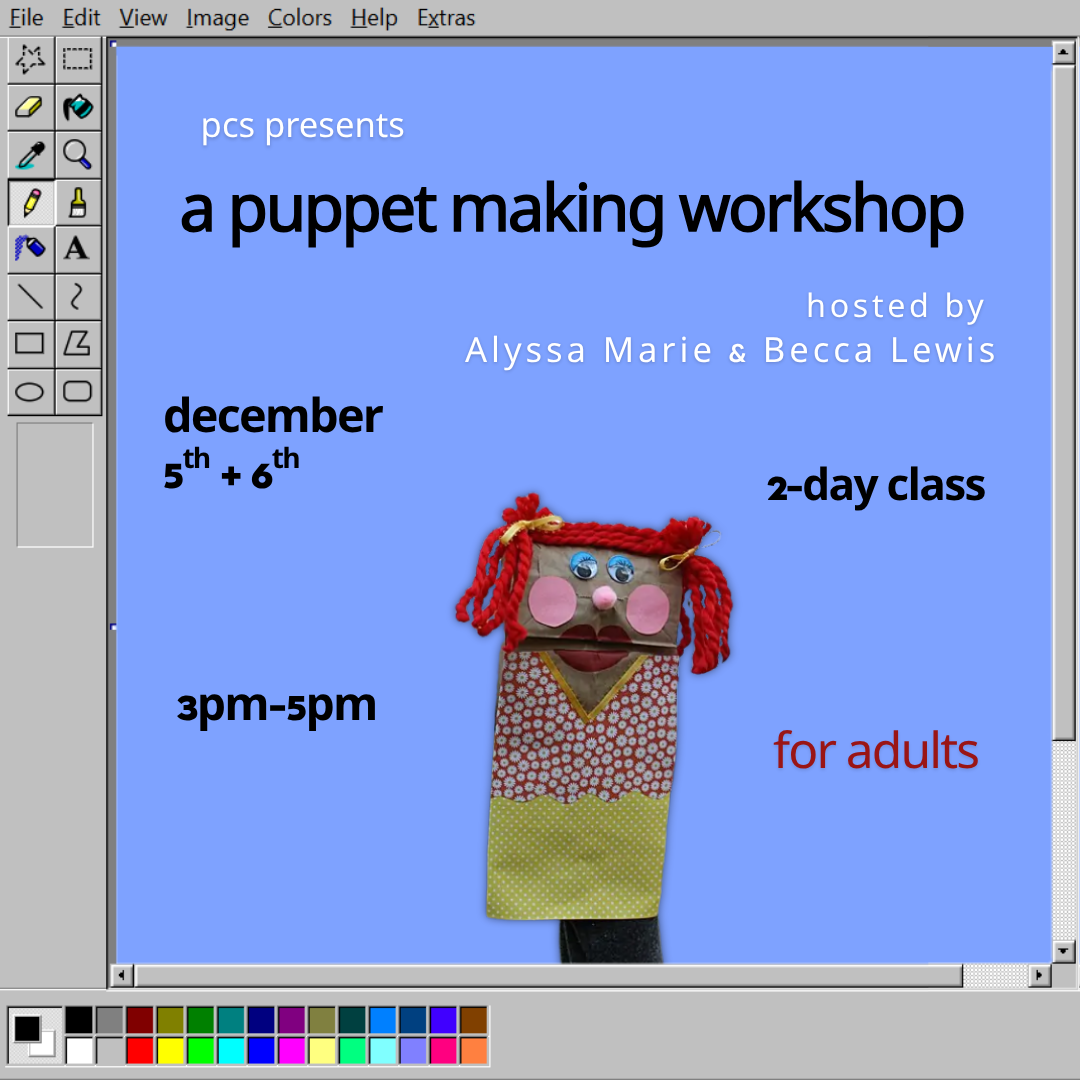Viewport: 1080px width, 1080px height.
Task: Select the Text tool
Action: click(78, 249)
